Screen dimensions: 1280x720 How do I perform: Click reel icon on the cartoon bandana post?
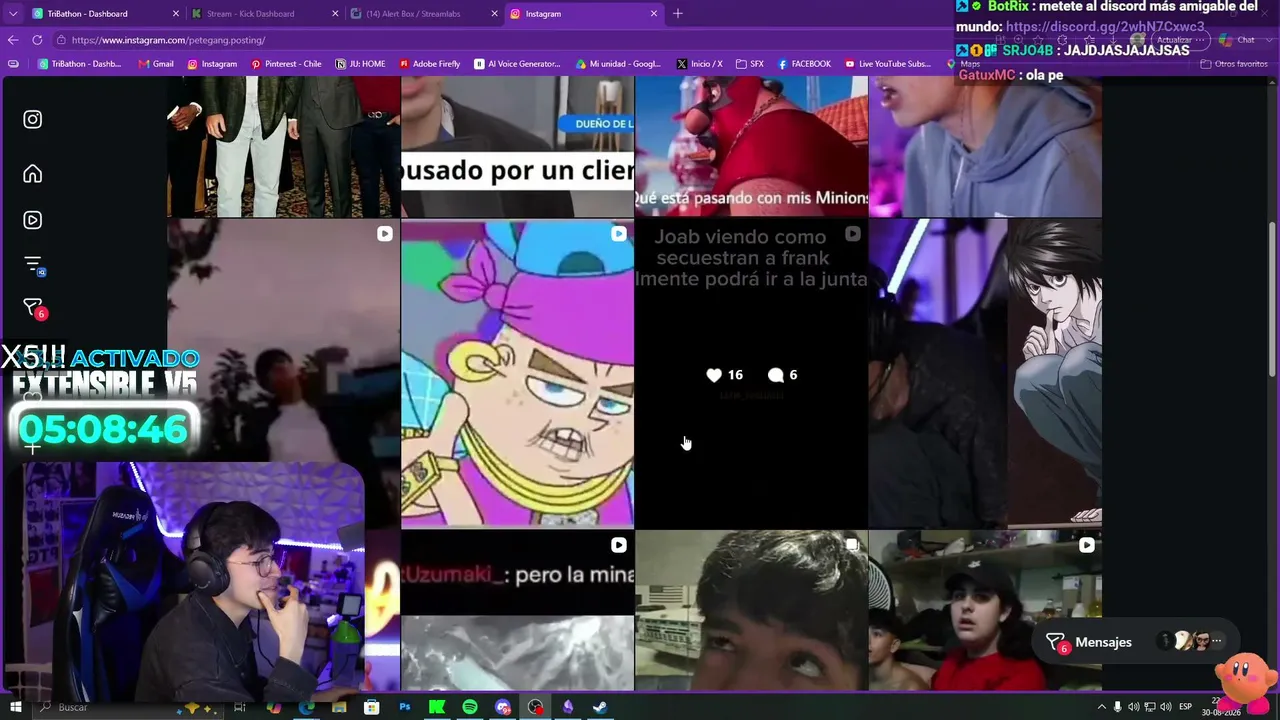[x=618, y=234]
